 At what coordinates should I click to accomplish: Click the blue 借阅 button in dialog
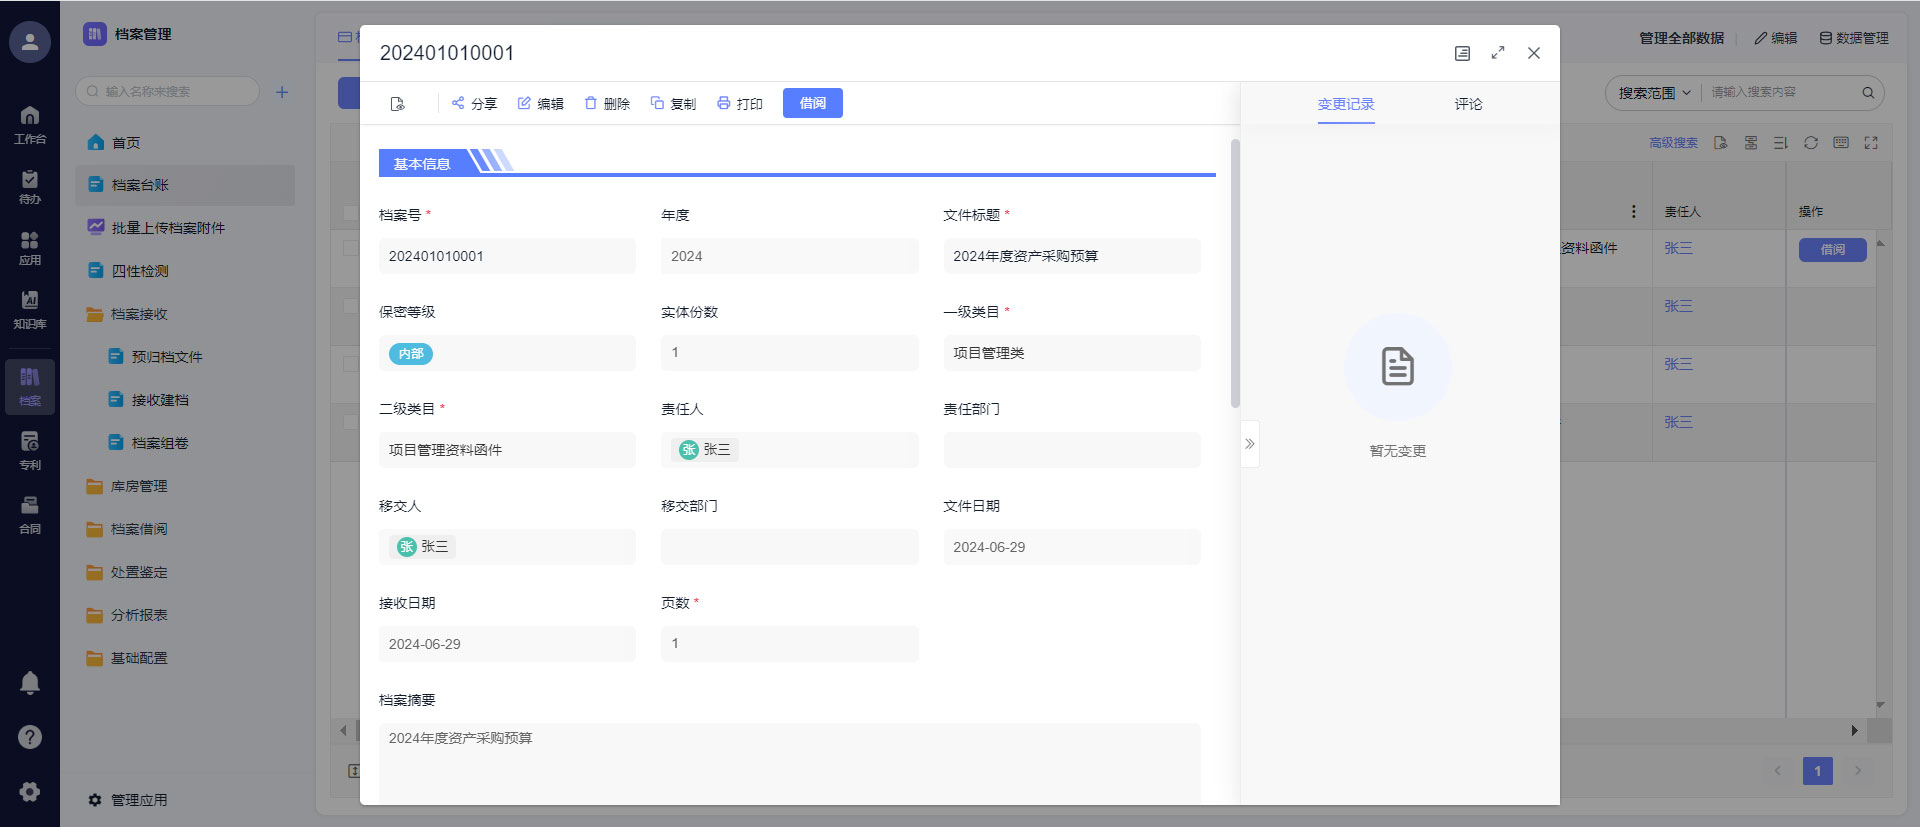(x=812, y=103)
